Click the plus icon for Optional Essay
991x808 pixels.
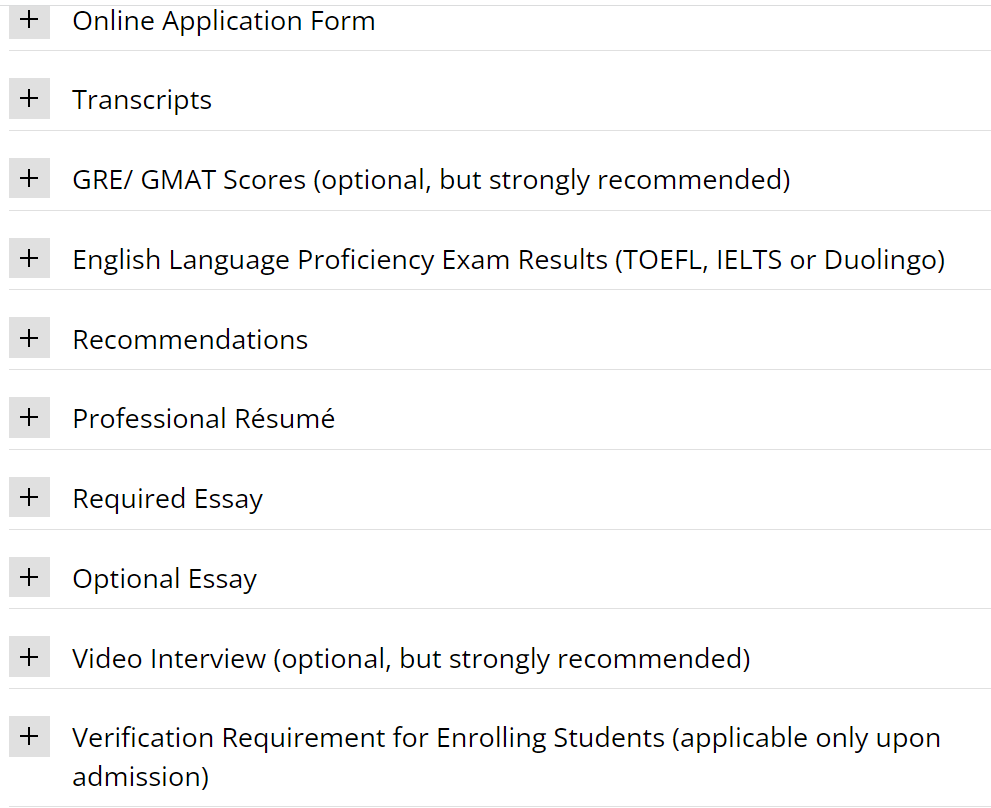(29, 578)
